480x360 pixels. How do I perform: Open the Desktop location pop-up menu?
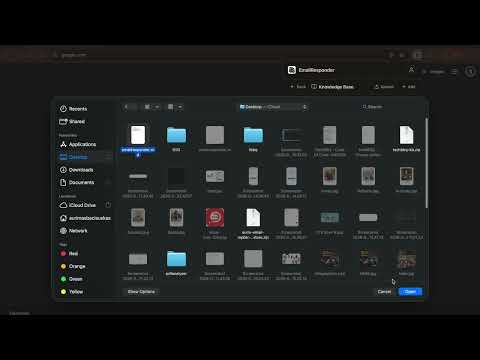click(273, 107)
